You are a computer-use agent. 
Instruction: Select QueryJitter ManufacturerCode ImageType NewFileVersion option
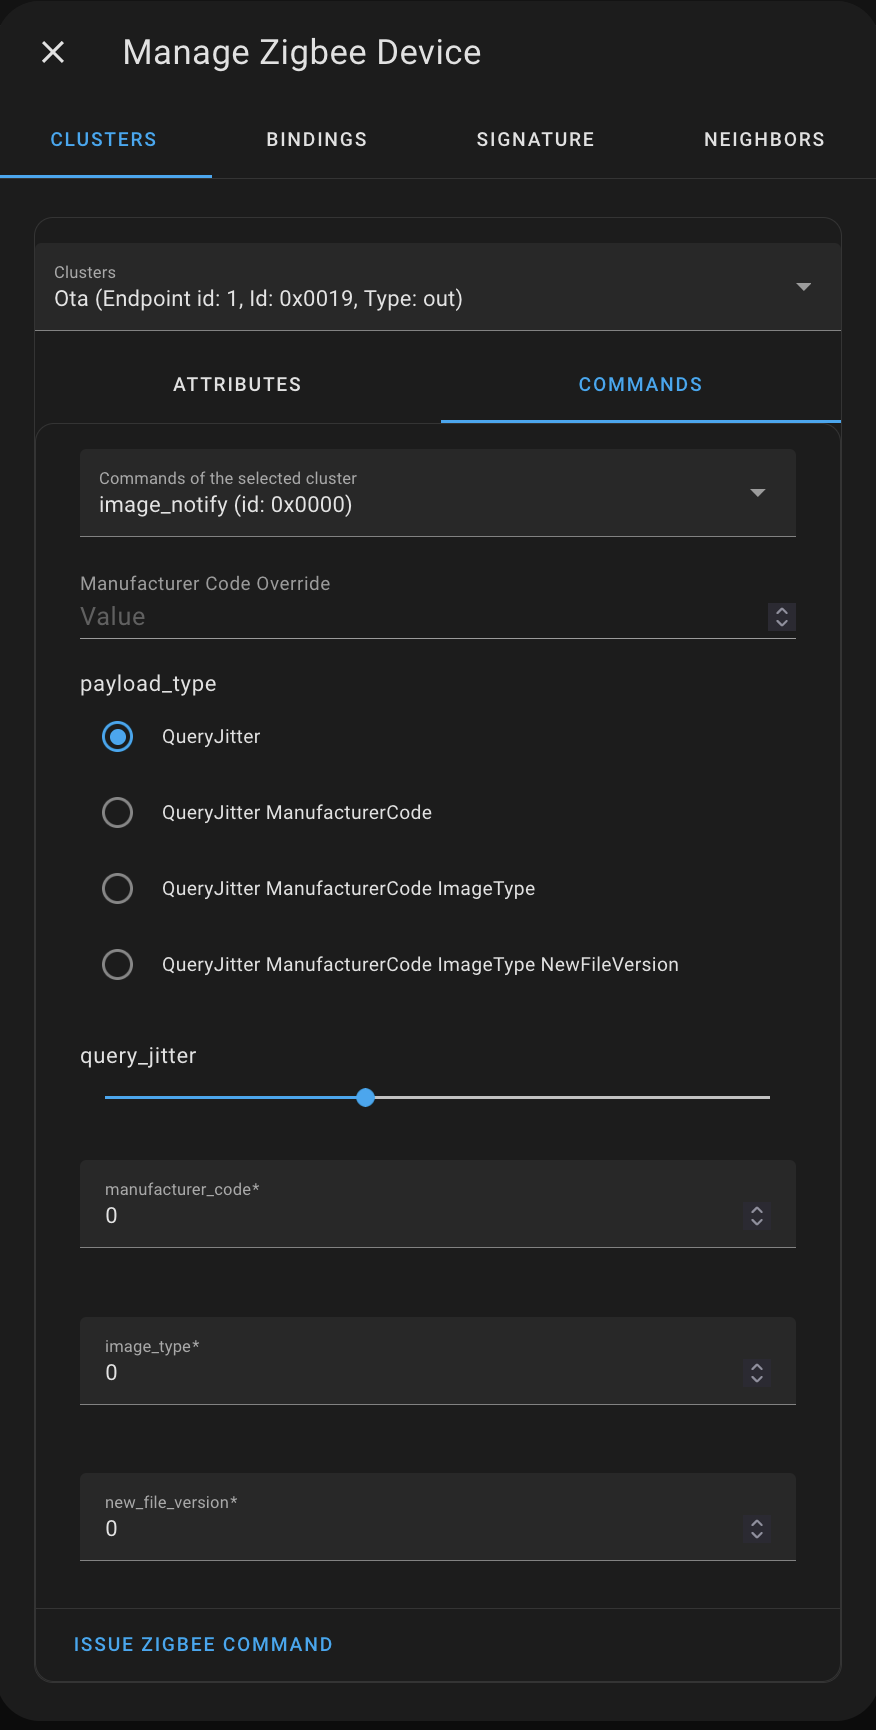[x=118, y=964]
